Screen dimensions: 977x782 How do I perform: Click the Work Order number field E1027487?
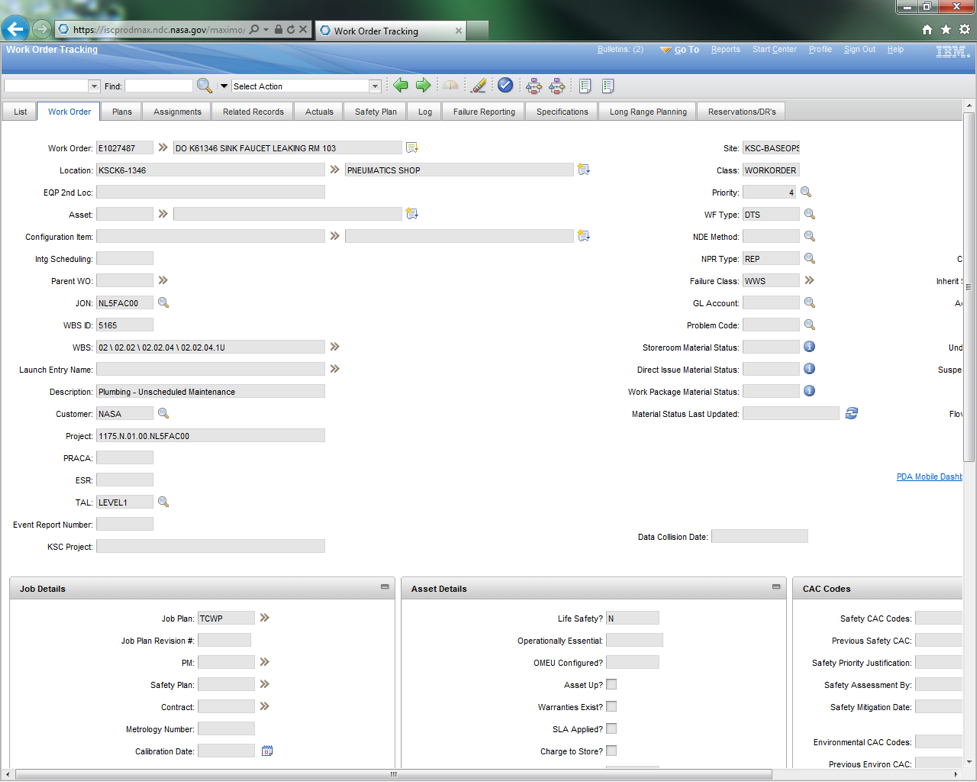[x=125, y=148]
